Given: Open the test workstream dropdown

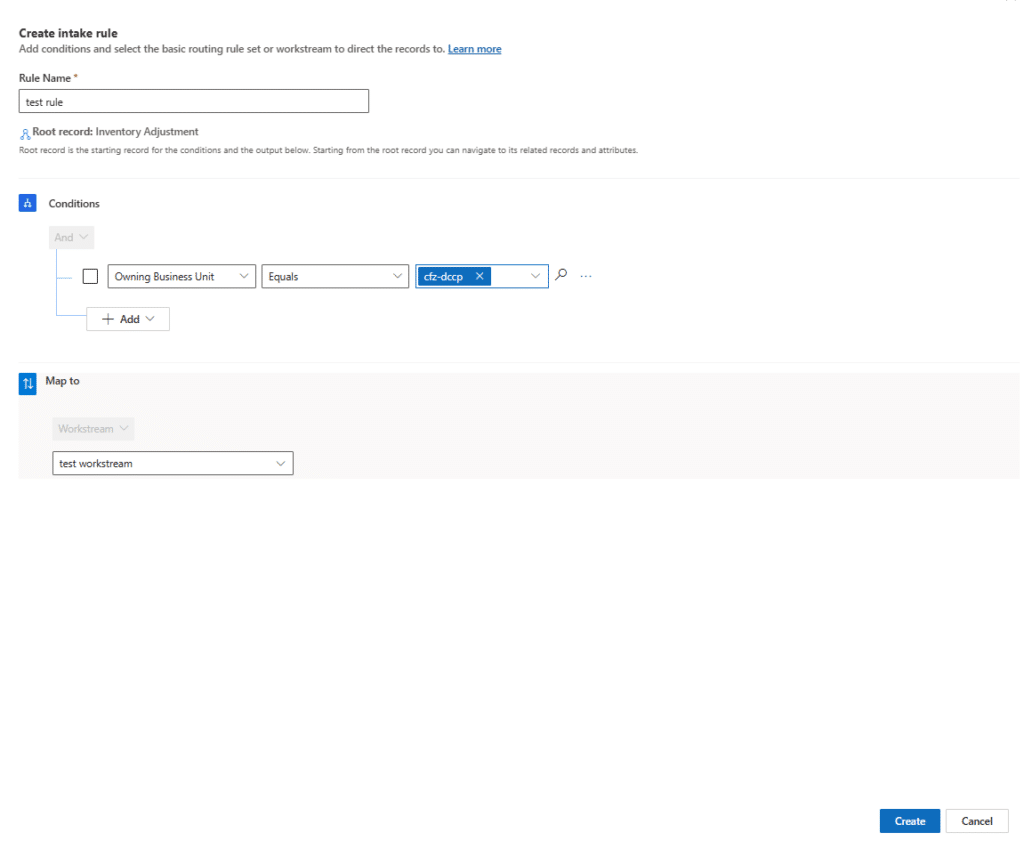Looking at the screenshot, I should [x=173, y=463].
